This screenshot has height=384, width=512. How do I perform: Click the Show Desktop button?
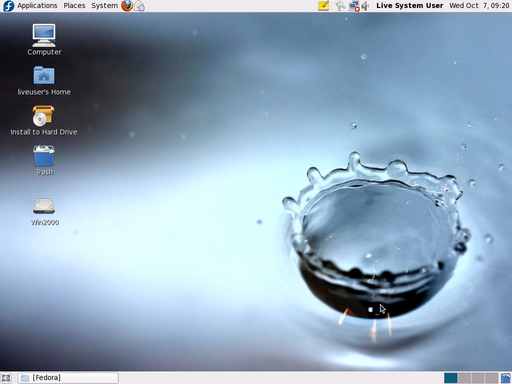pyautogui.click(x=6, y=378)
